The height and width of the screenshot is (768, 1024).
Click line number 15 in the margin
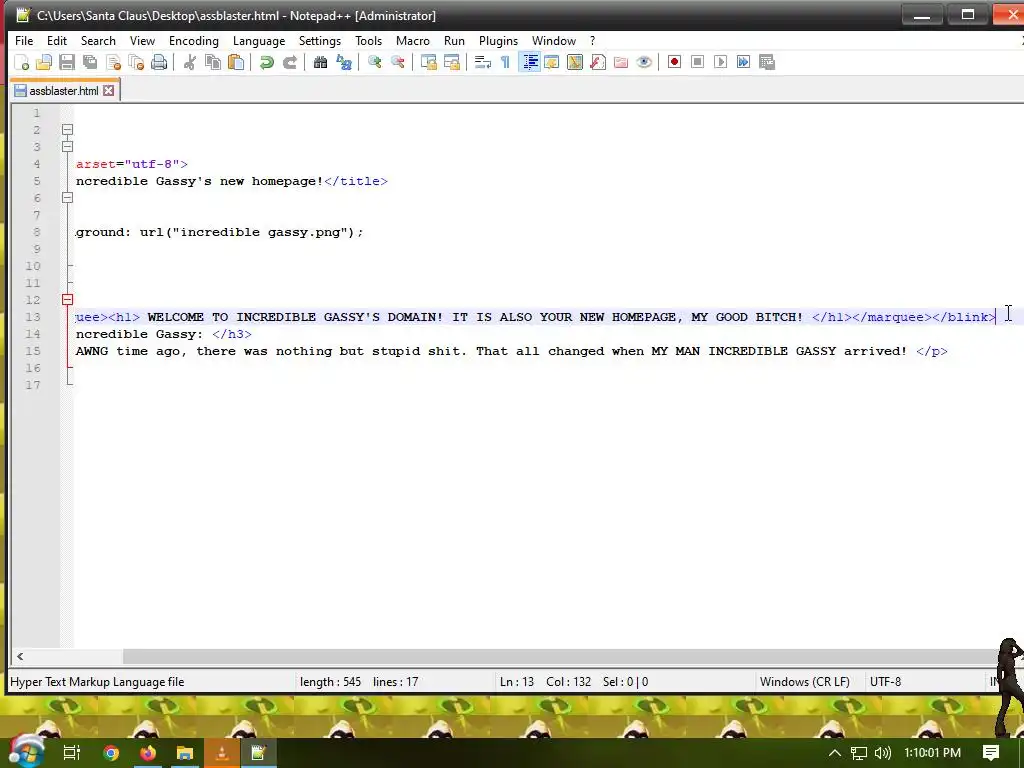(x=33, y=351)
